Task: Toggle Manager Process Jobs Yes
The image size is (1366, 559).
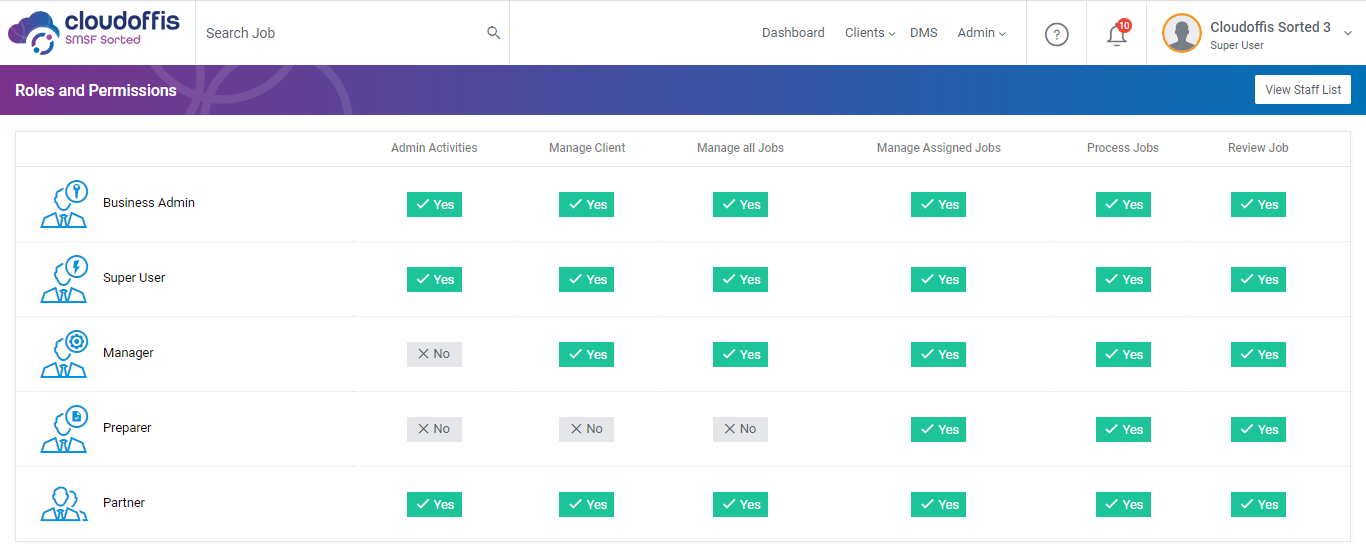Action: [1123, 354]
